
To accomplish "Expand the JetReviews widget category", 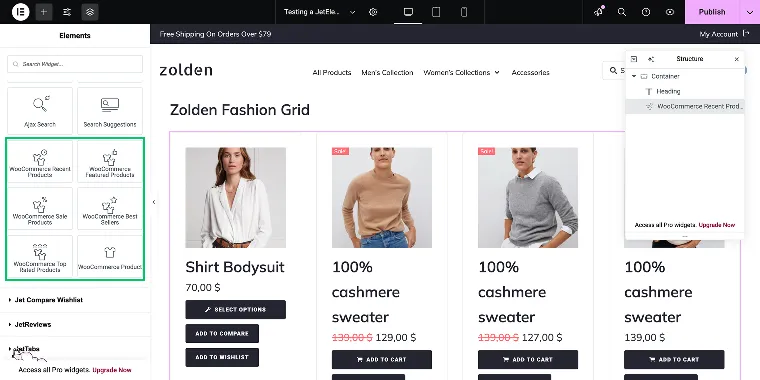I will coord(75,324).
